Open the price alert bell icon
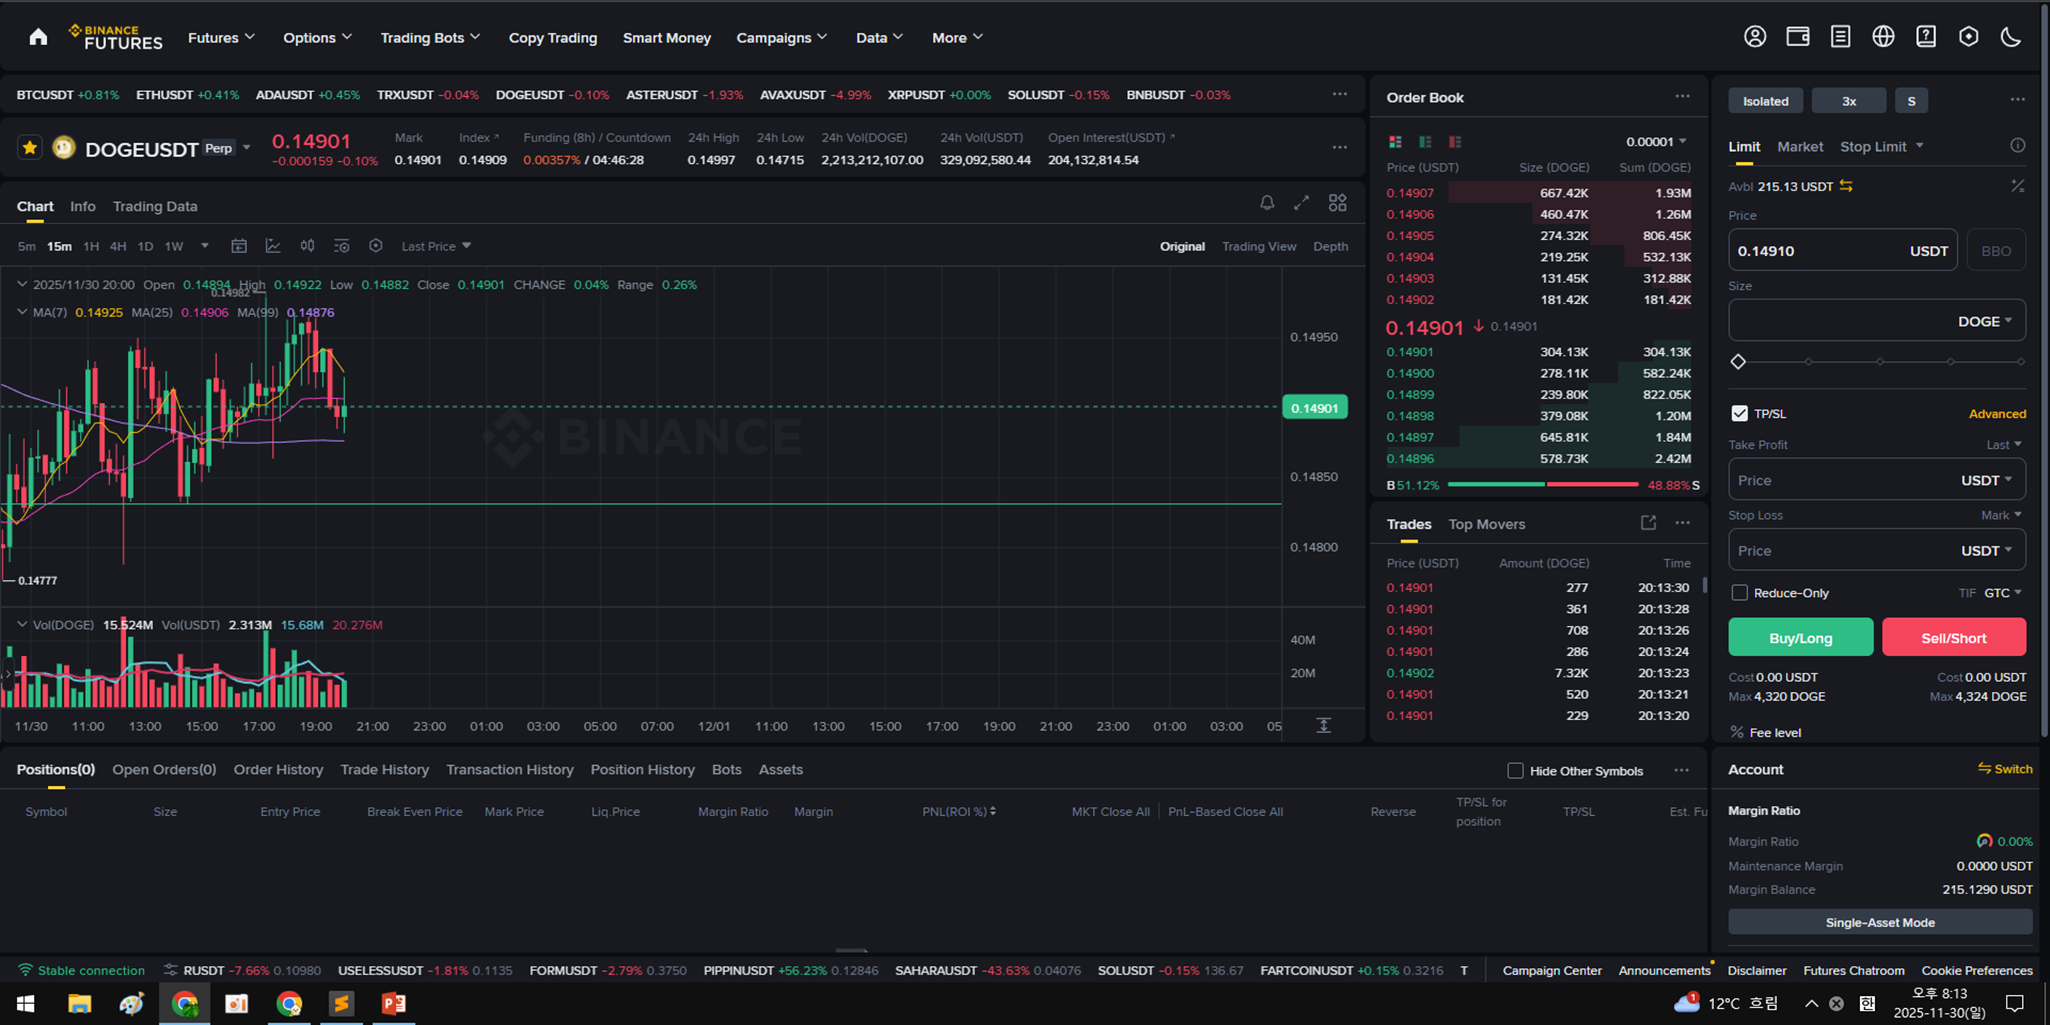The width and height of the screenshot is (2050, 1025). click(x=1267, y=203)
